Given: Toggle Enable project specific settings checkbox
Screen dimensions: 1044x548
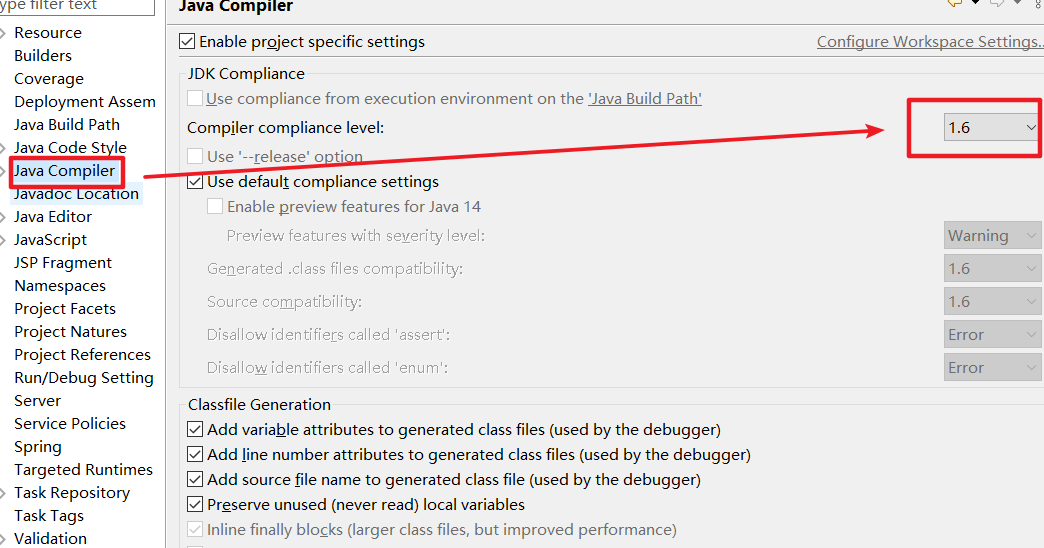Looking at the screenshot, I should (x=187, y=41).
